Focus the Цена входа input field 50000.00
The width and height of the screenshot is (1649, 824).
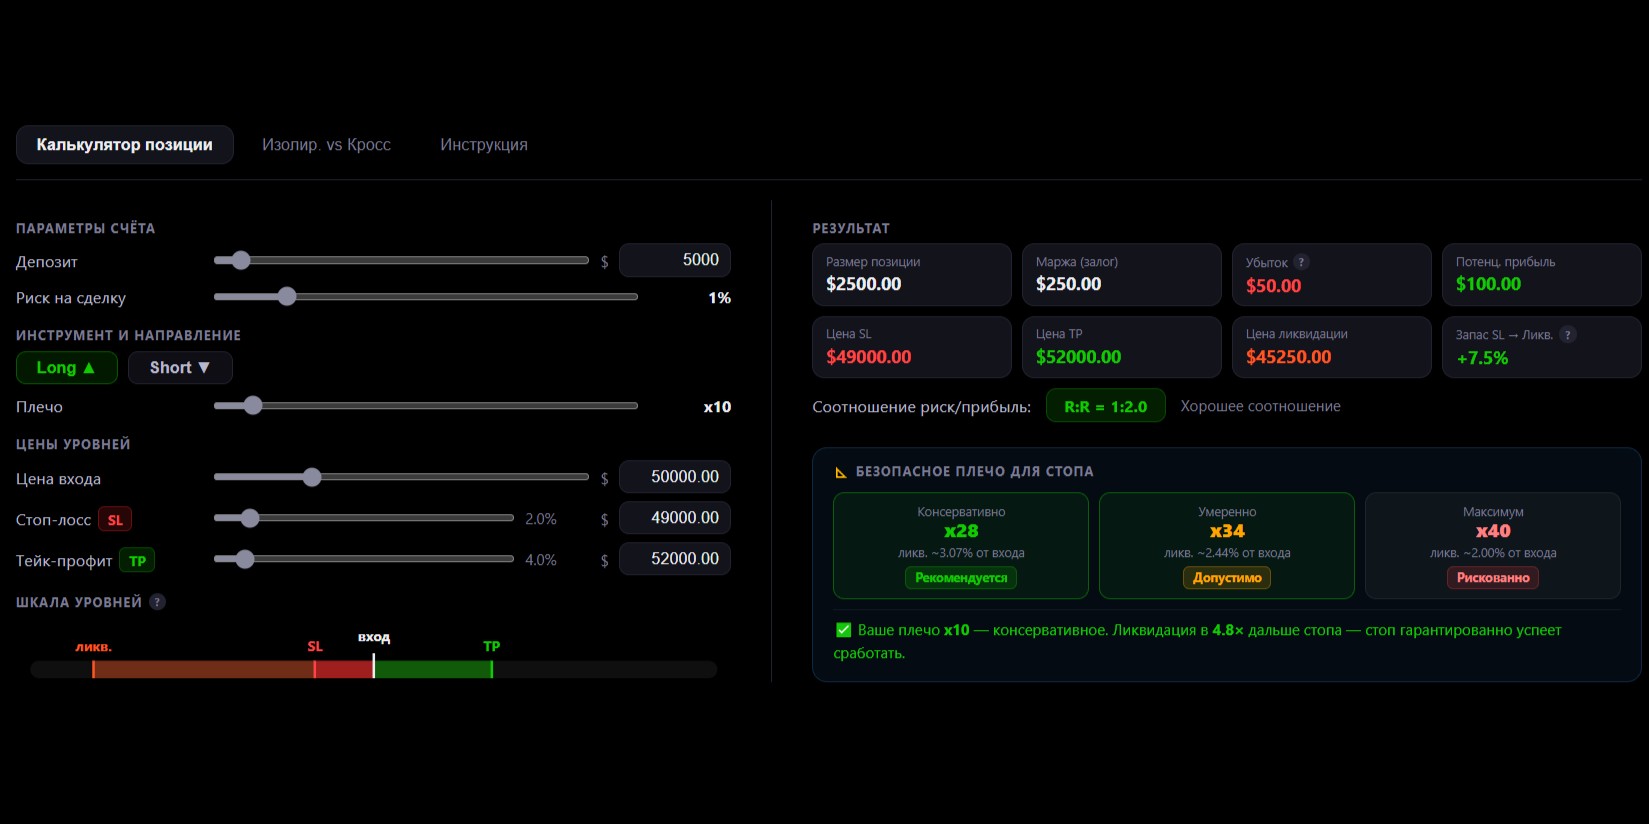(x=675, y=477)
